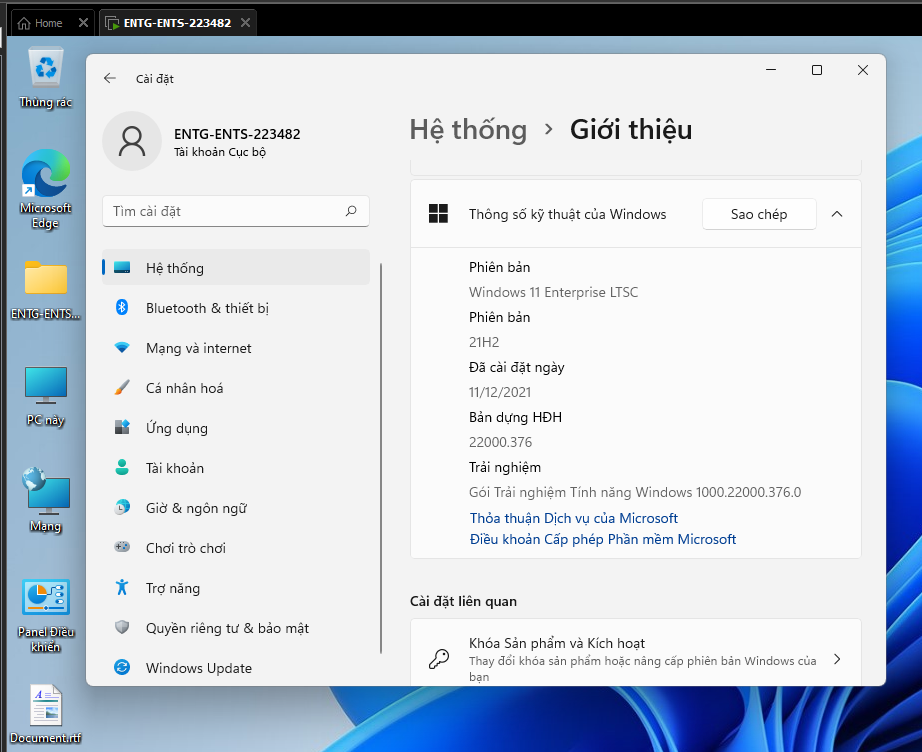922x752 pixels.
Task: Click the shield icon beside Quyền riêng tư
Action: coord(122,627)
